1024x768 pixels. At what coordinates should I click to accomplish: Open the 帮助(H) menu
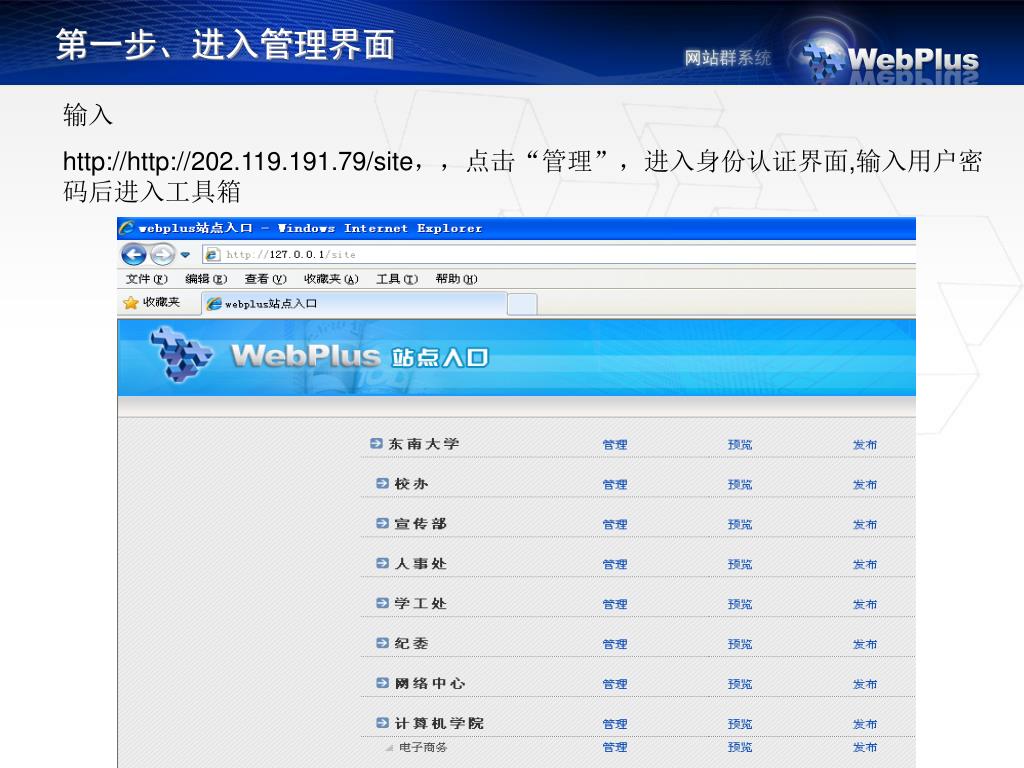click(456, 279)
